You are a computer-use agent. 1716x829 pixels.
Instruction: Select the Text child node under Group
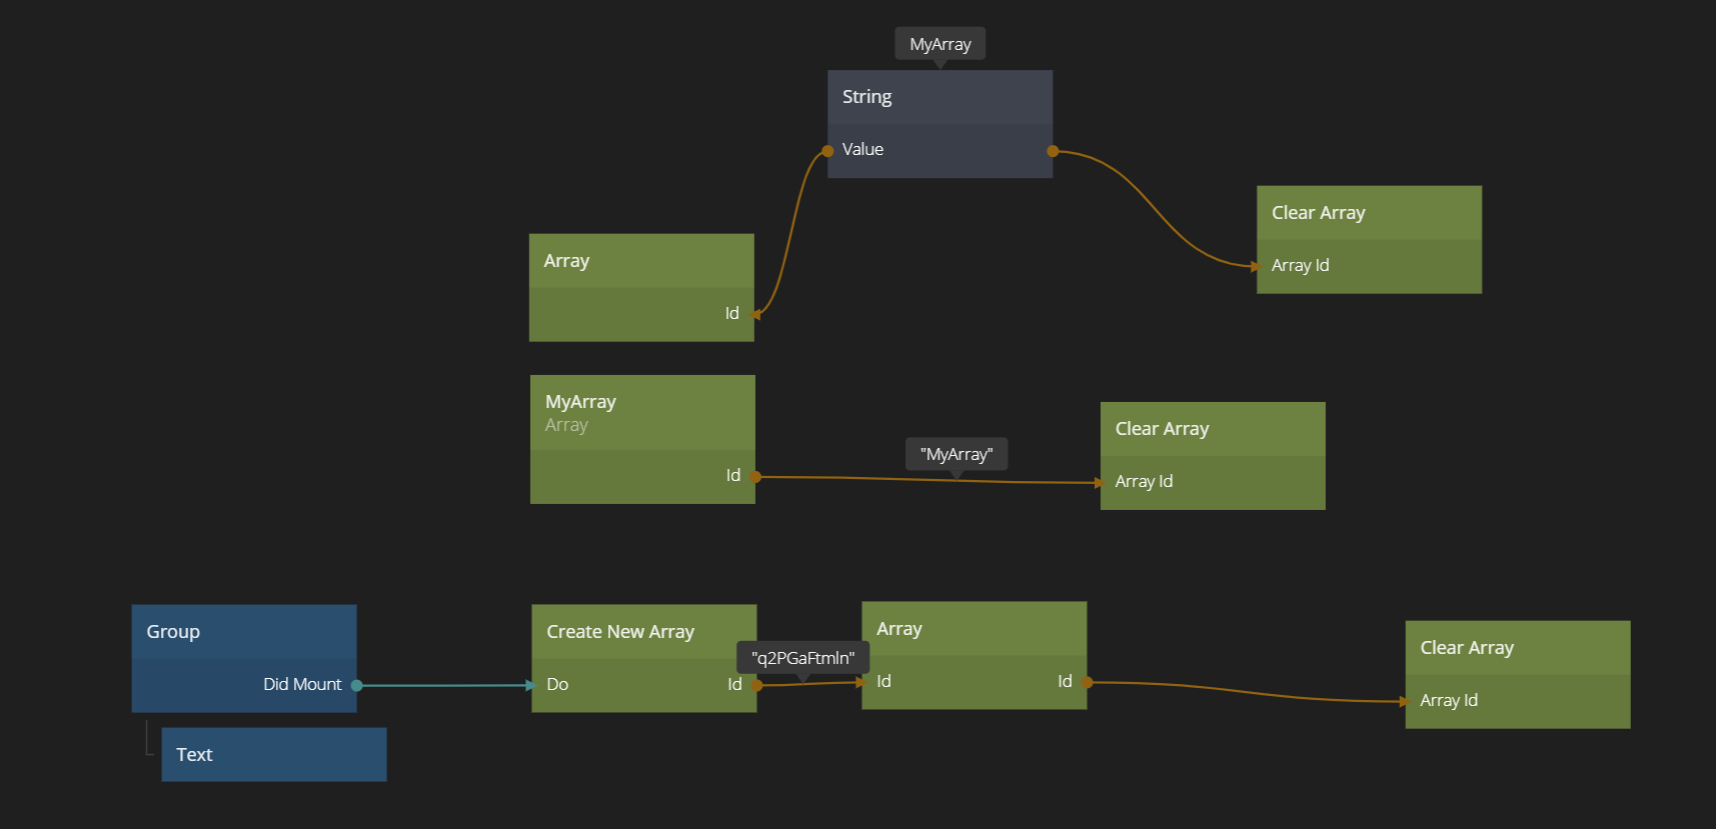click(273, 755)
